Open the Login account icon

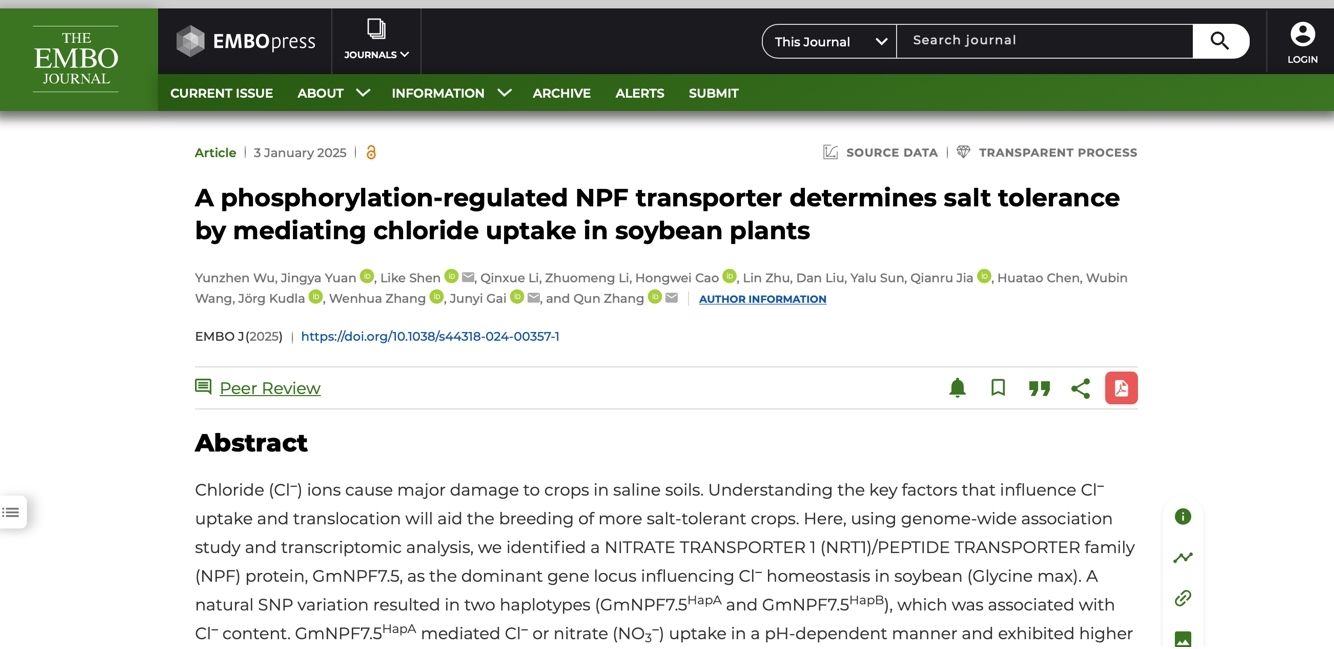click(x=1302, y=43)
